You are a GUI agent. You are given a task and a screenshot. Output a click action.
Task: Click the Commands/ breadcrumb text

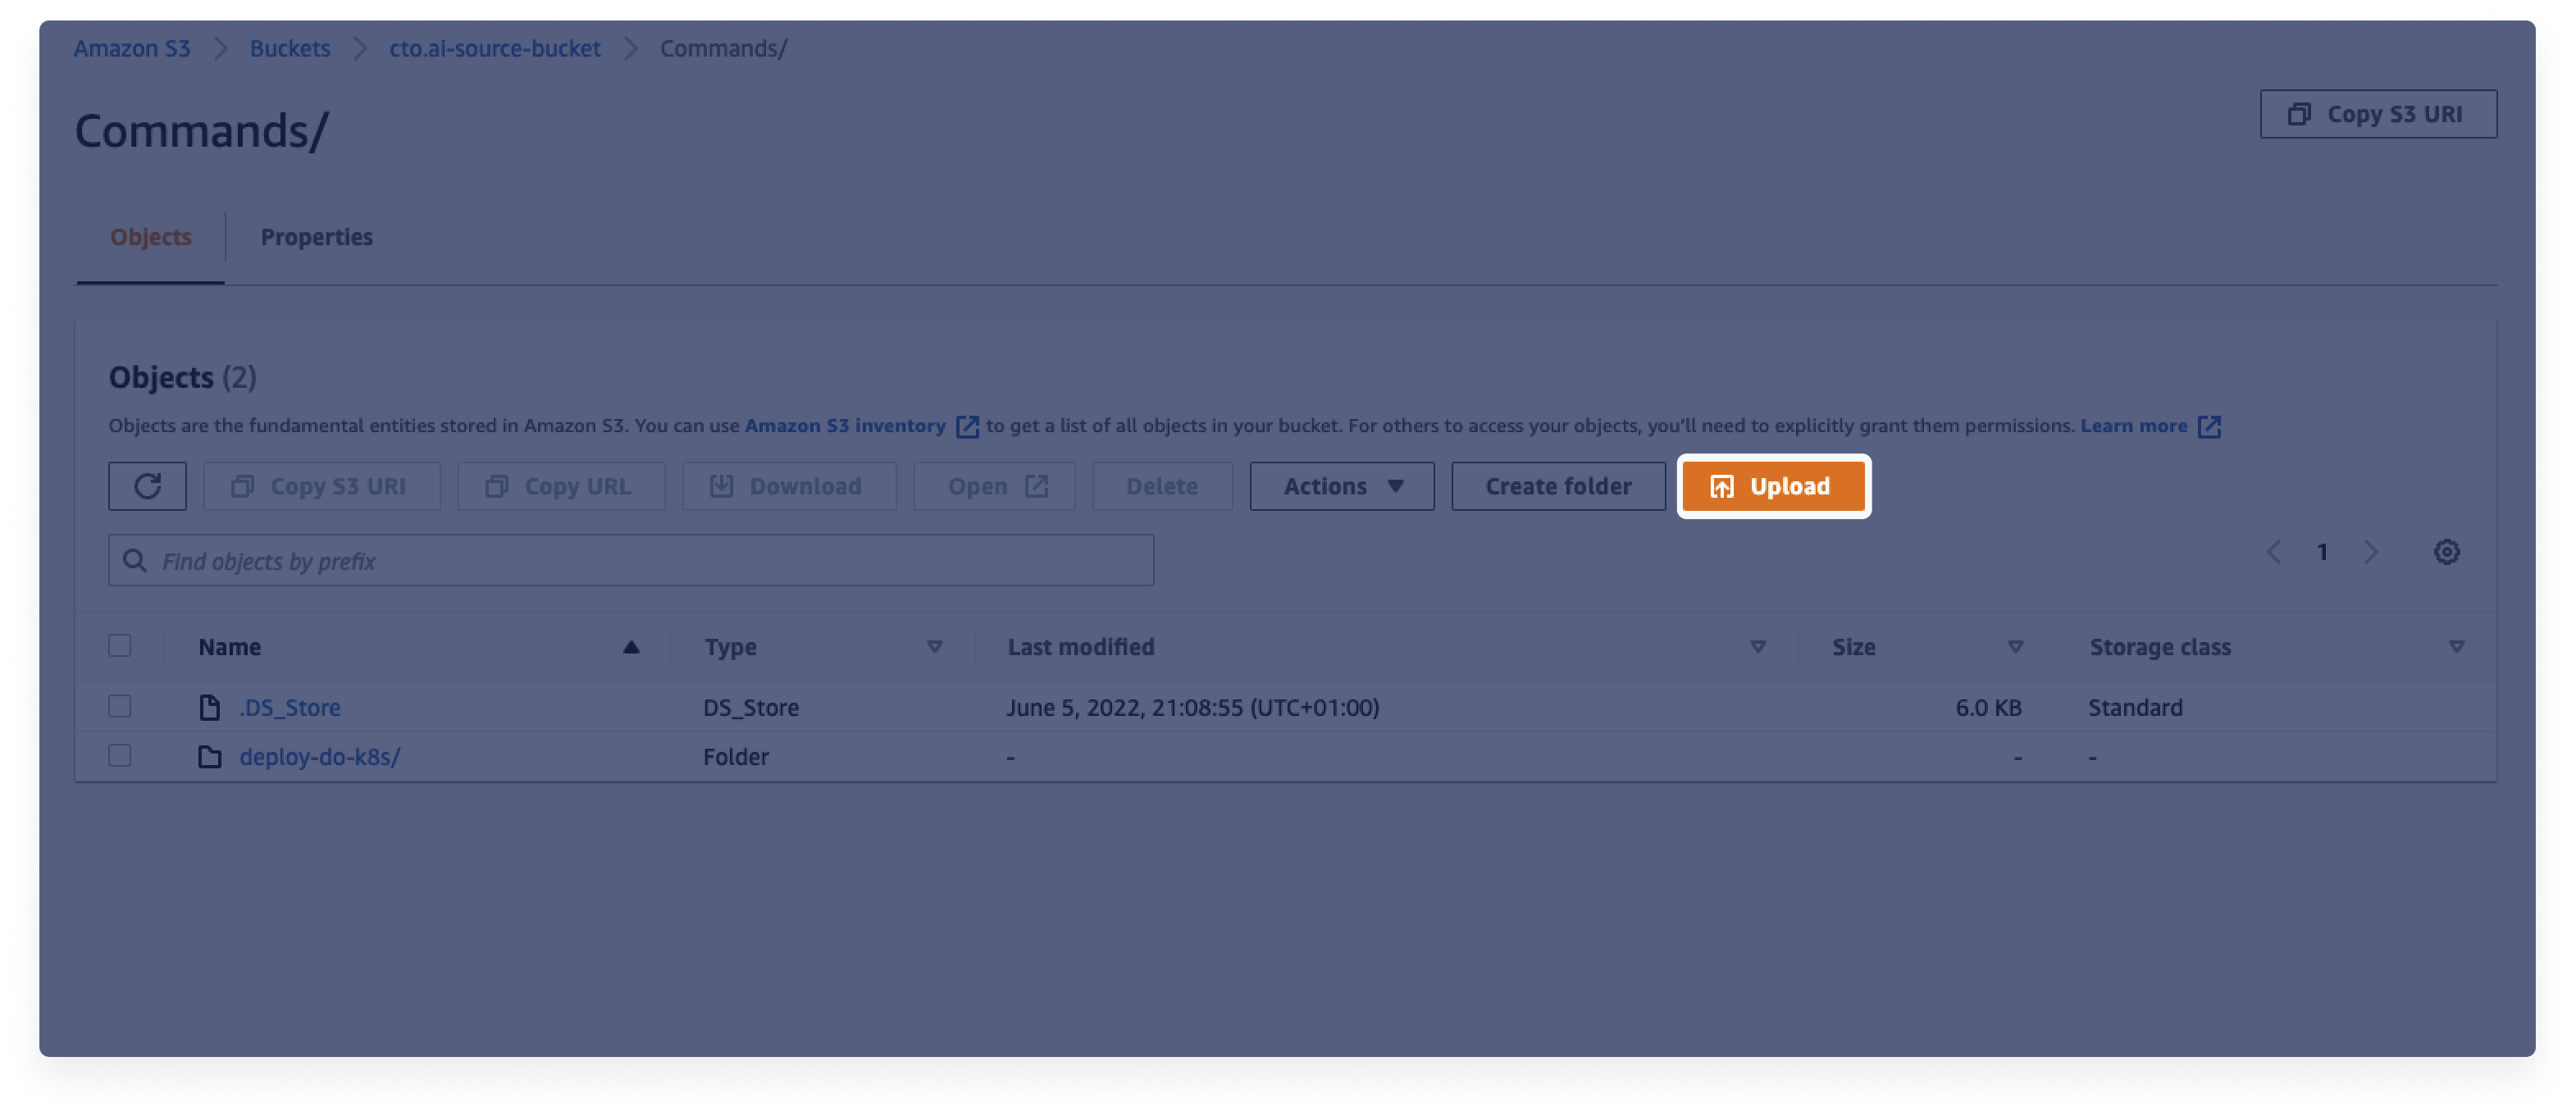point(724,48)
